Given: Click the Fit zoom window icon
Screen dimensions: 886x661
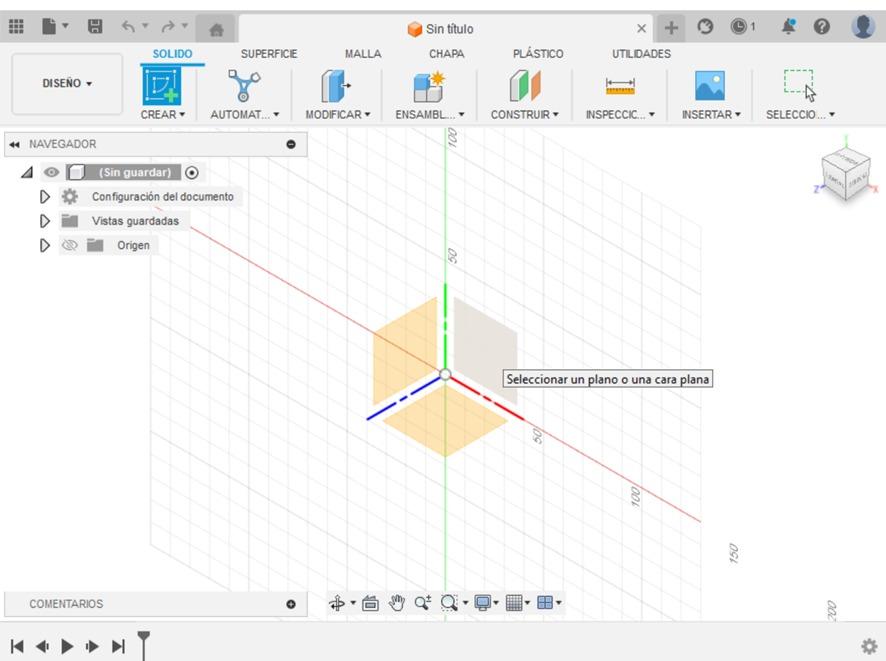Looking at the screenshot, I should (x=449, y=603).
